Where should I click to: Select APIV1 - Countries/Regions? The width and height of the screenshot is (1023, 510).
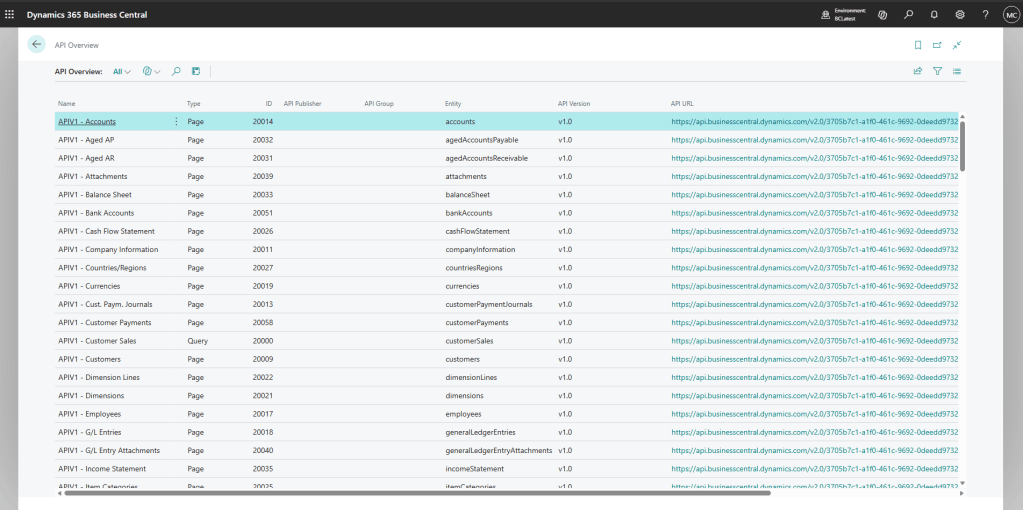tap(102, 267)
